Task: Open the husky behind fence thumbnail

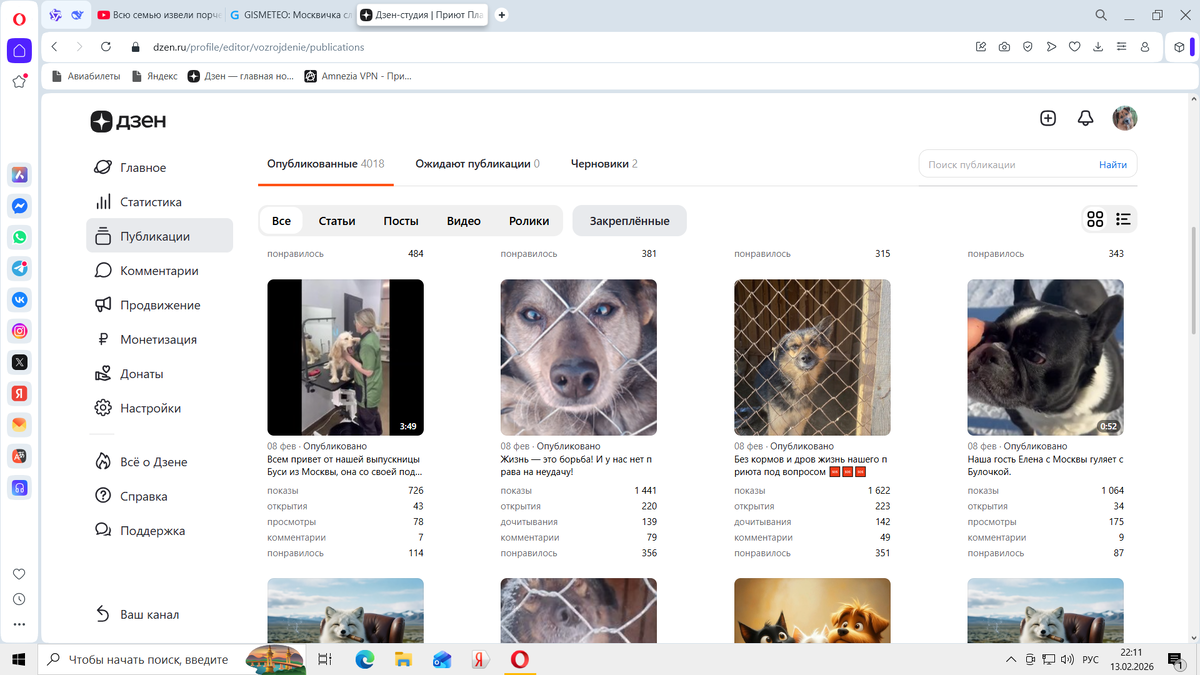Action: tap(579, 357)
